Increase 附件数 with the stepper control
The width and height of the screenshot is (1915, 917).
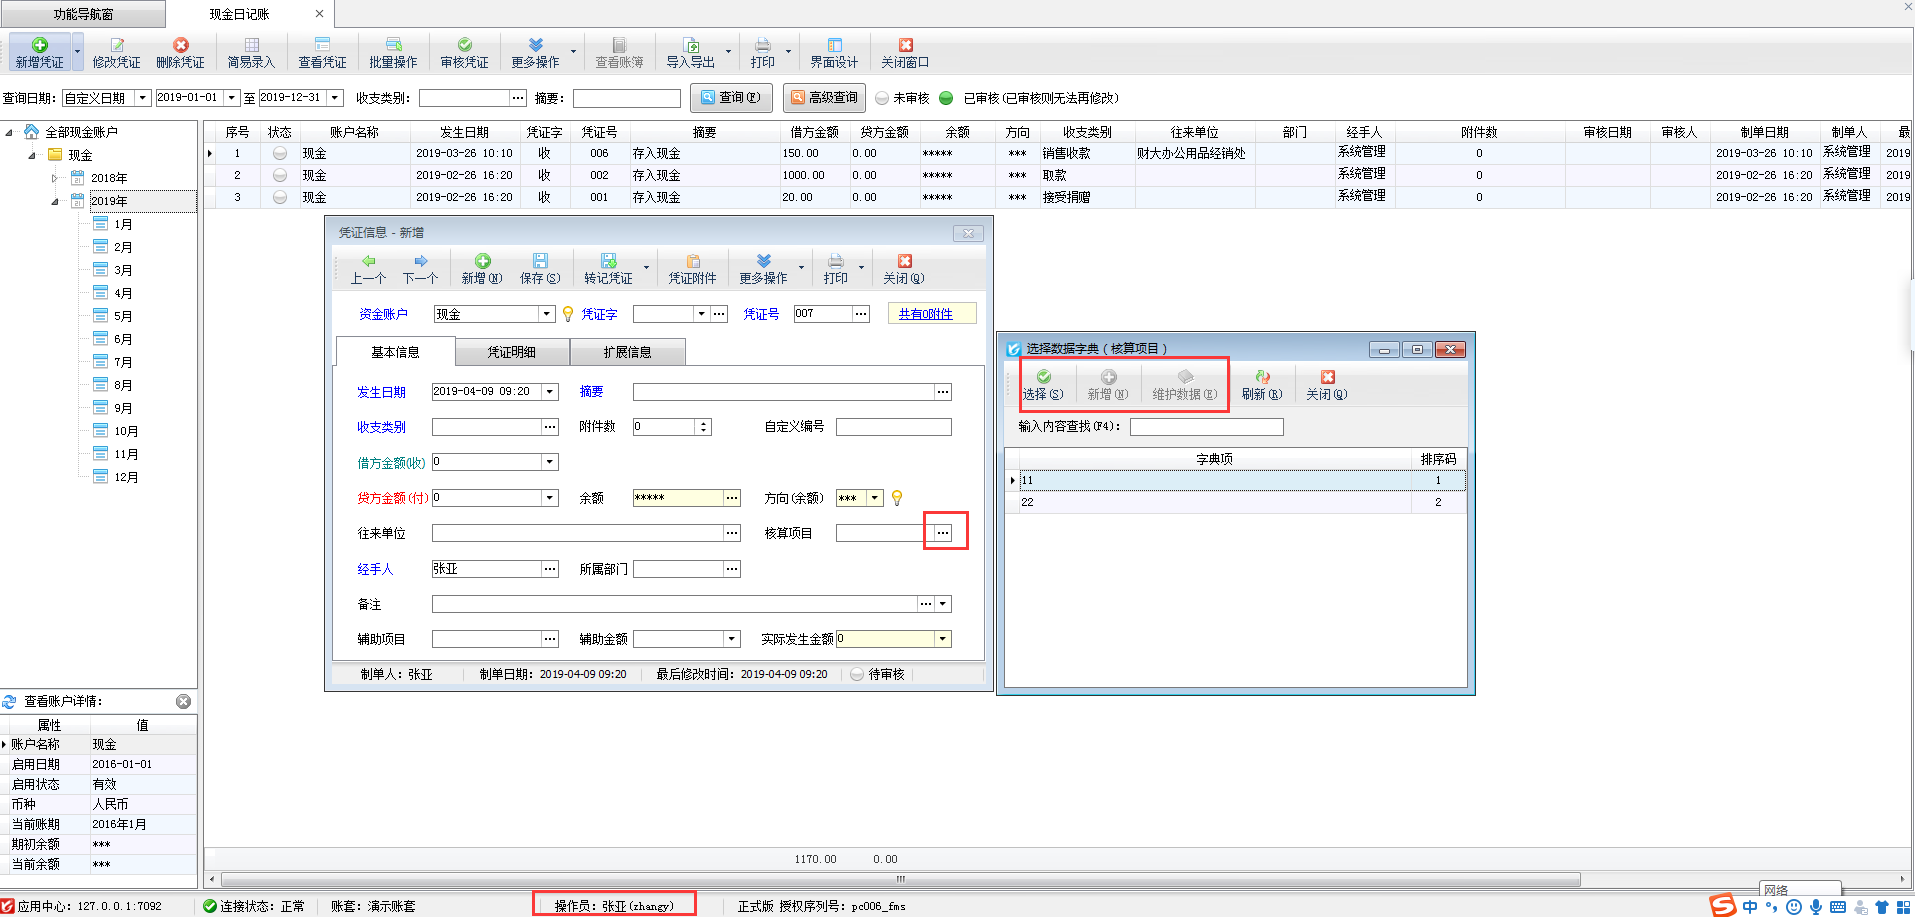coord(705,422)
